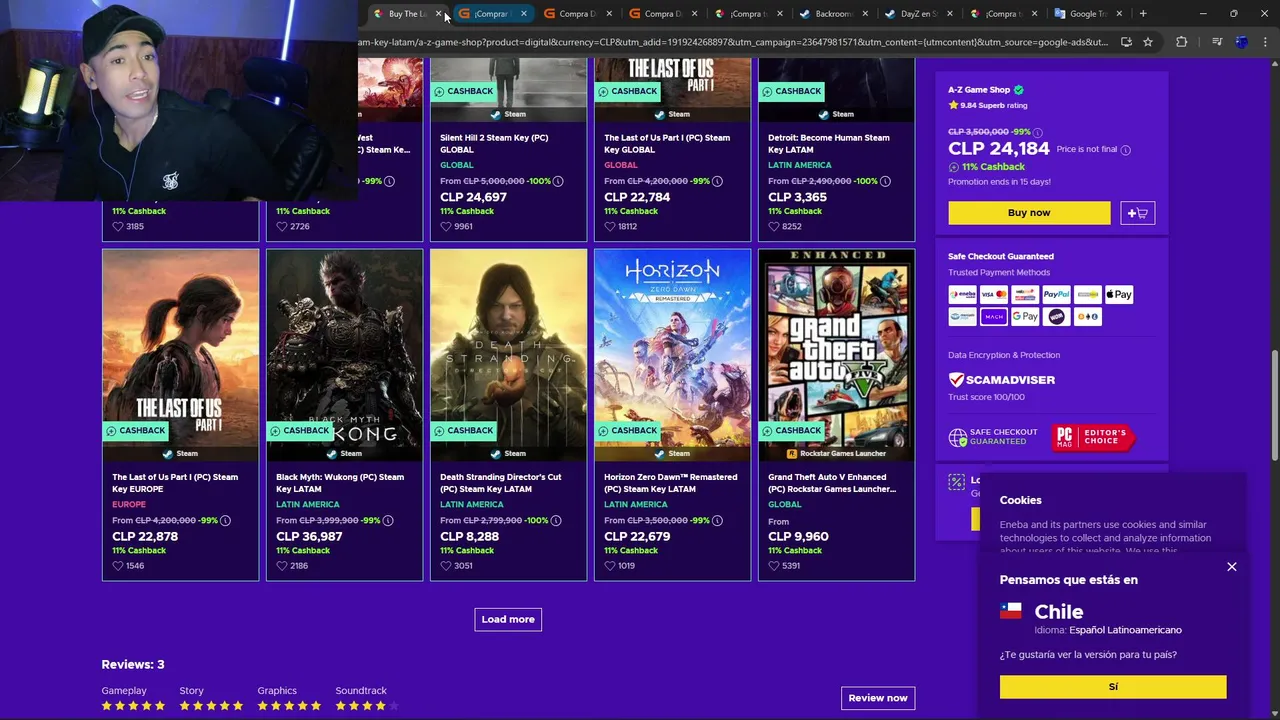Click 'CLP 36,987' price on Wukong card
The height and width of the screenshot is (720, 1280).
click(x=309, y=537)
